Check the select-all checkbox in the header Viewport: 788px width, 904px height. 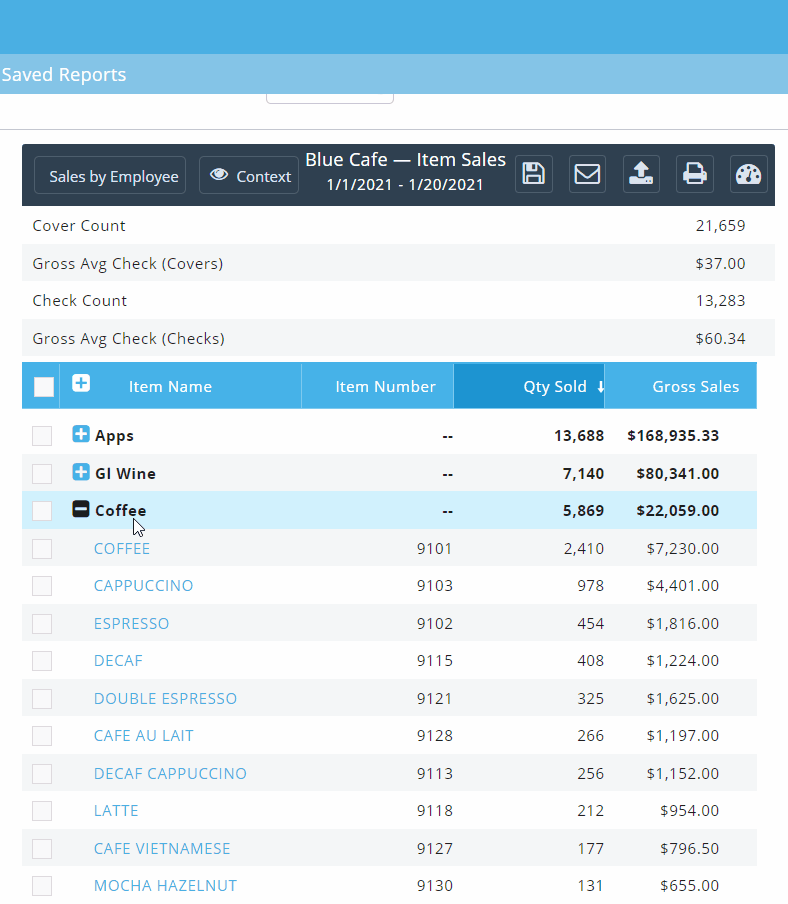coord(44,387)
